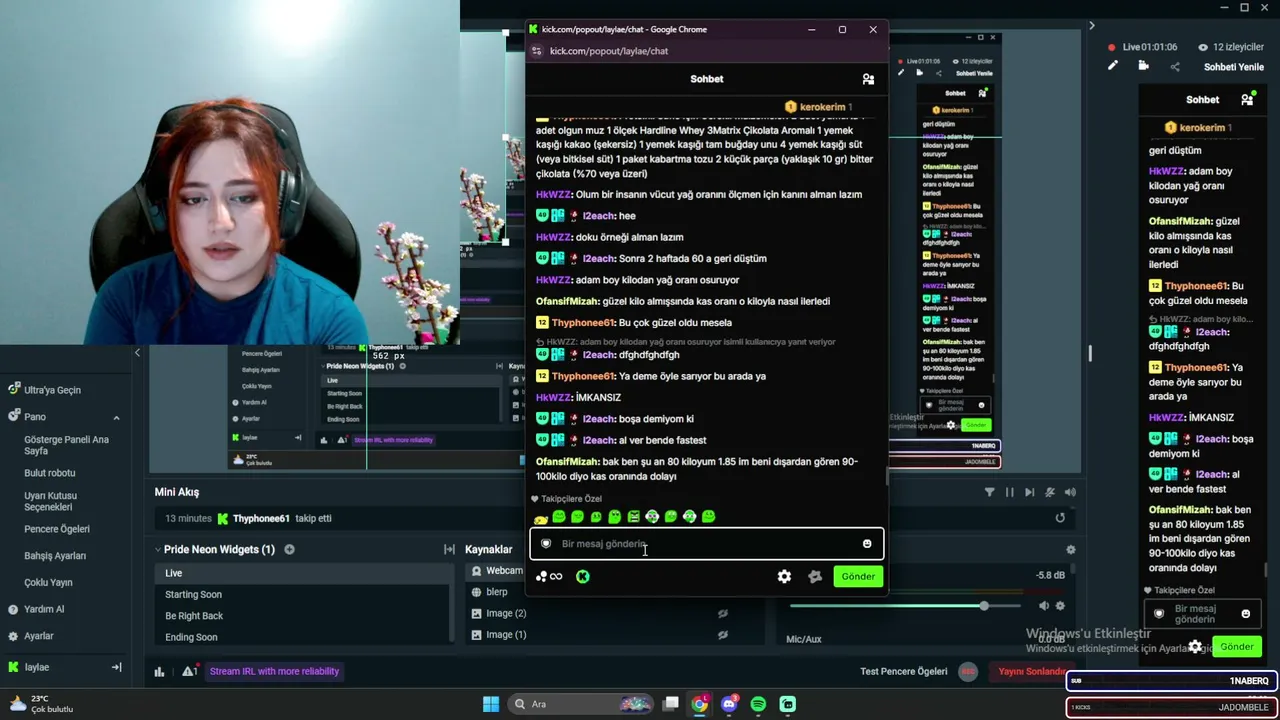Open Bahşiş Ayarları in sidebar
The image size is (1280, 720).
tap(55, 556)
